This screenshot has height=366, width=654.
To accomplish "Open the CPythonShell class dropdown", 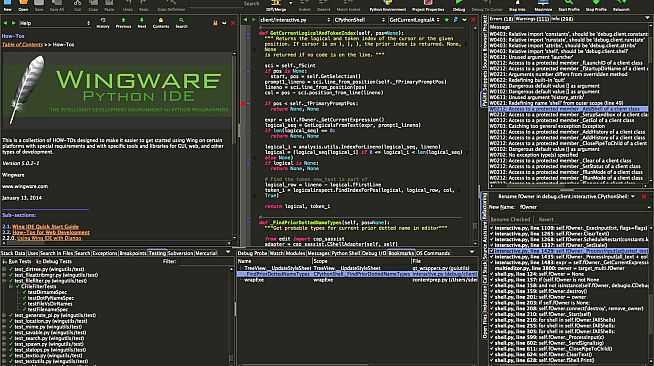I will tap(359, 20).
